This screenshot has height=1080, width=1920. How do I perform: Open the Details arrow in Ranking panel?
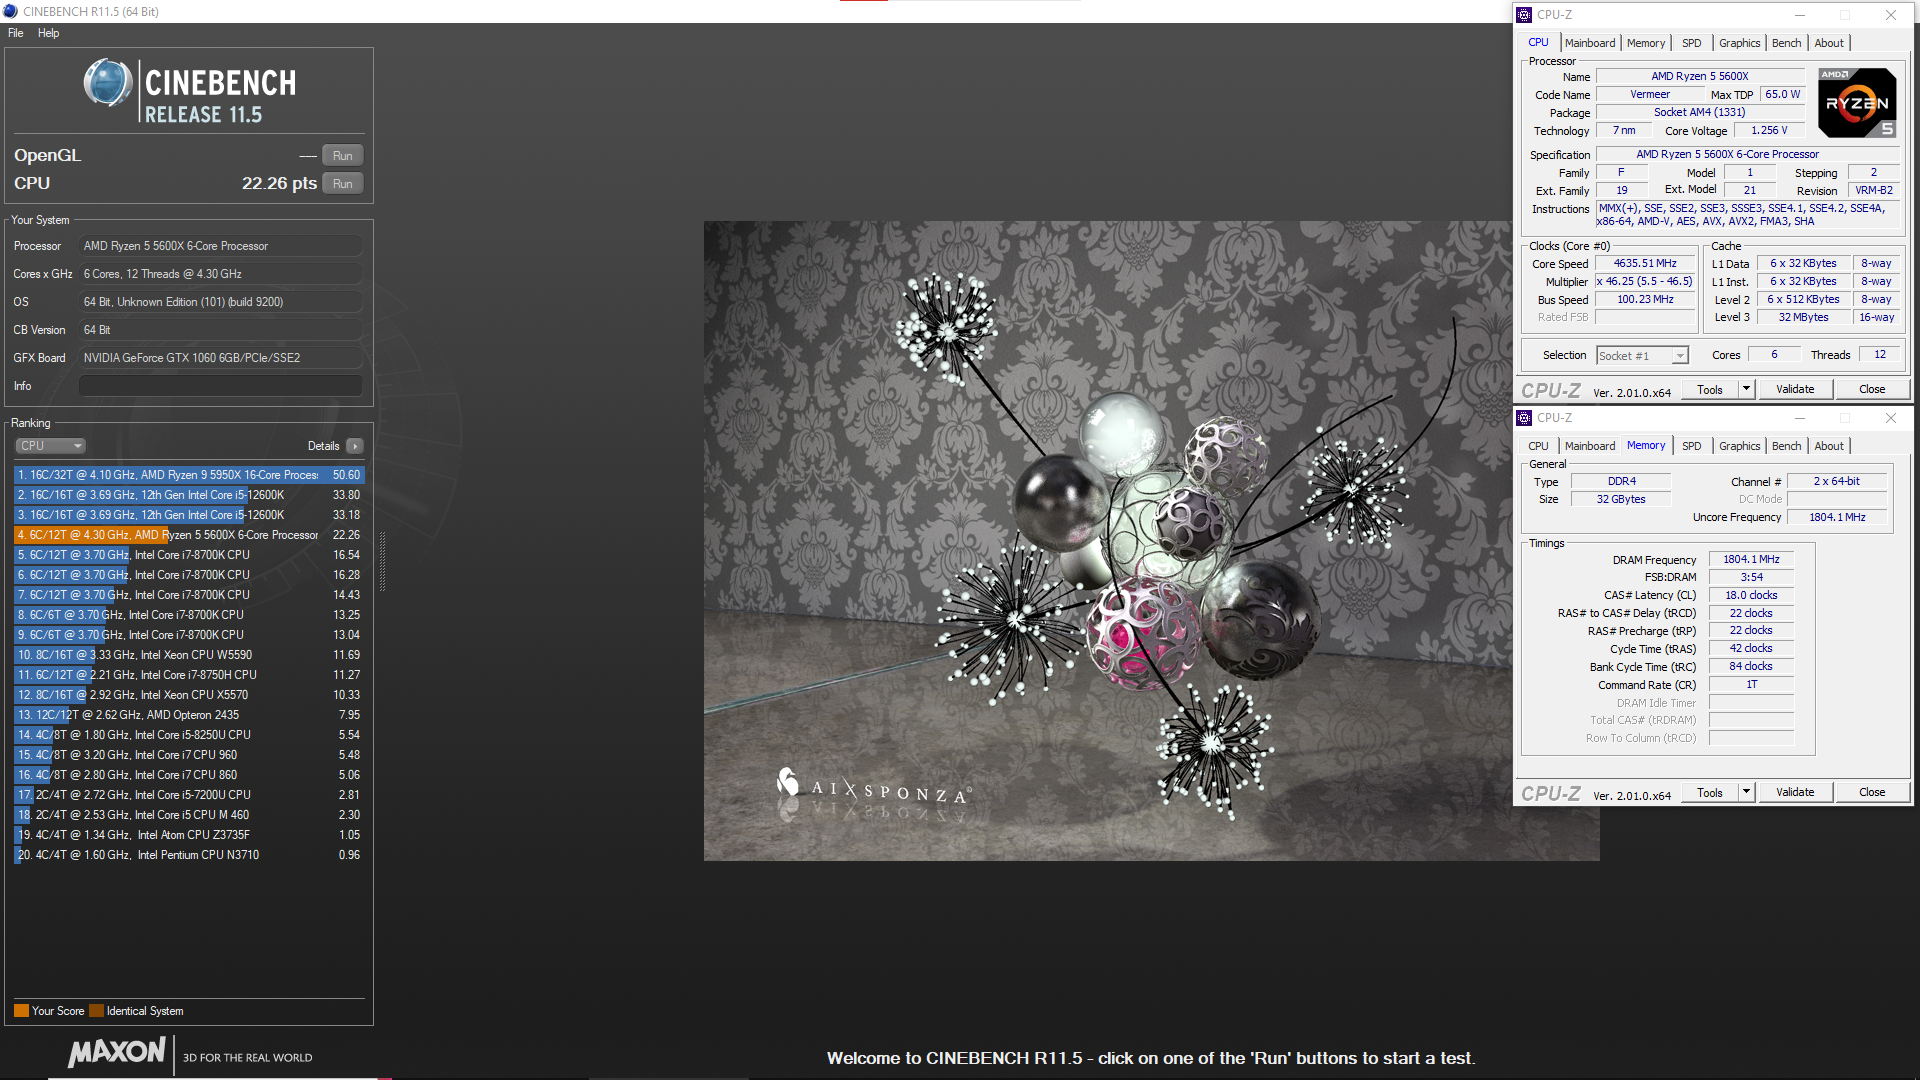coord(355,446)
